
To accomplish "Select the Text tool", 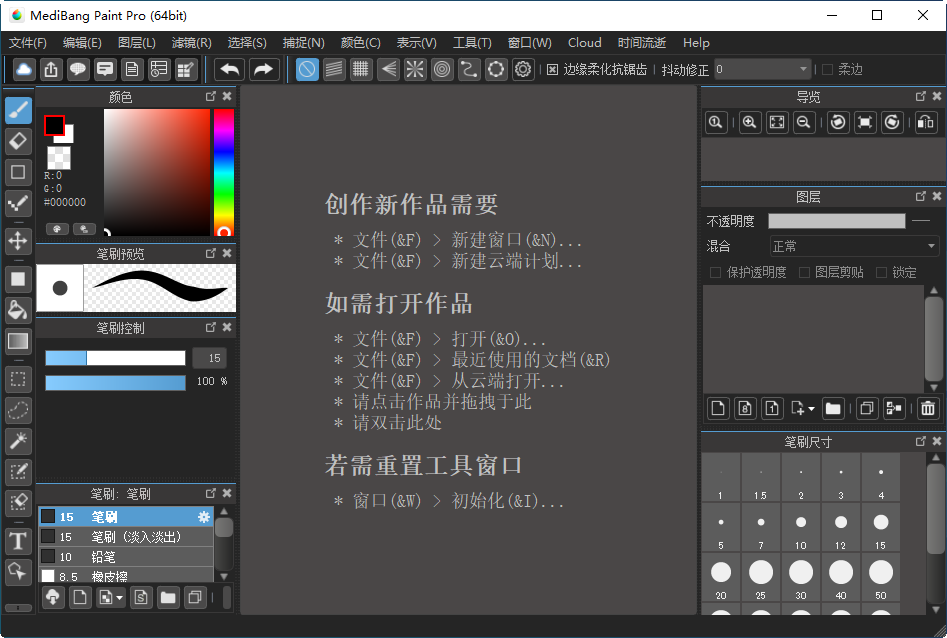I will [x=18, y=541].
